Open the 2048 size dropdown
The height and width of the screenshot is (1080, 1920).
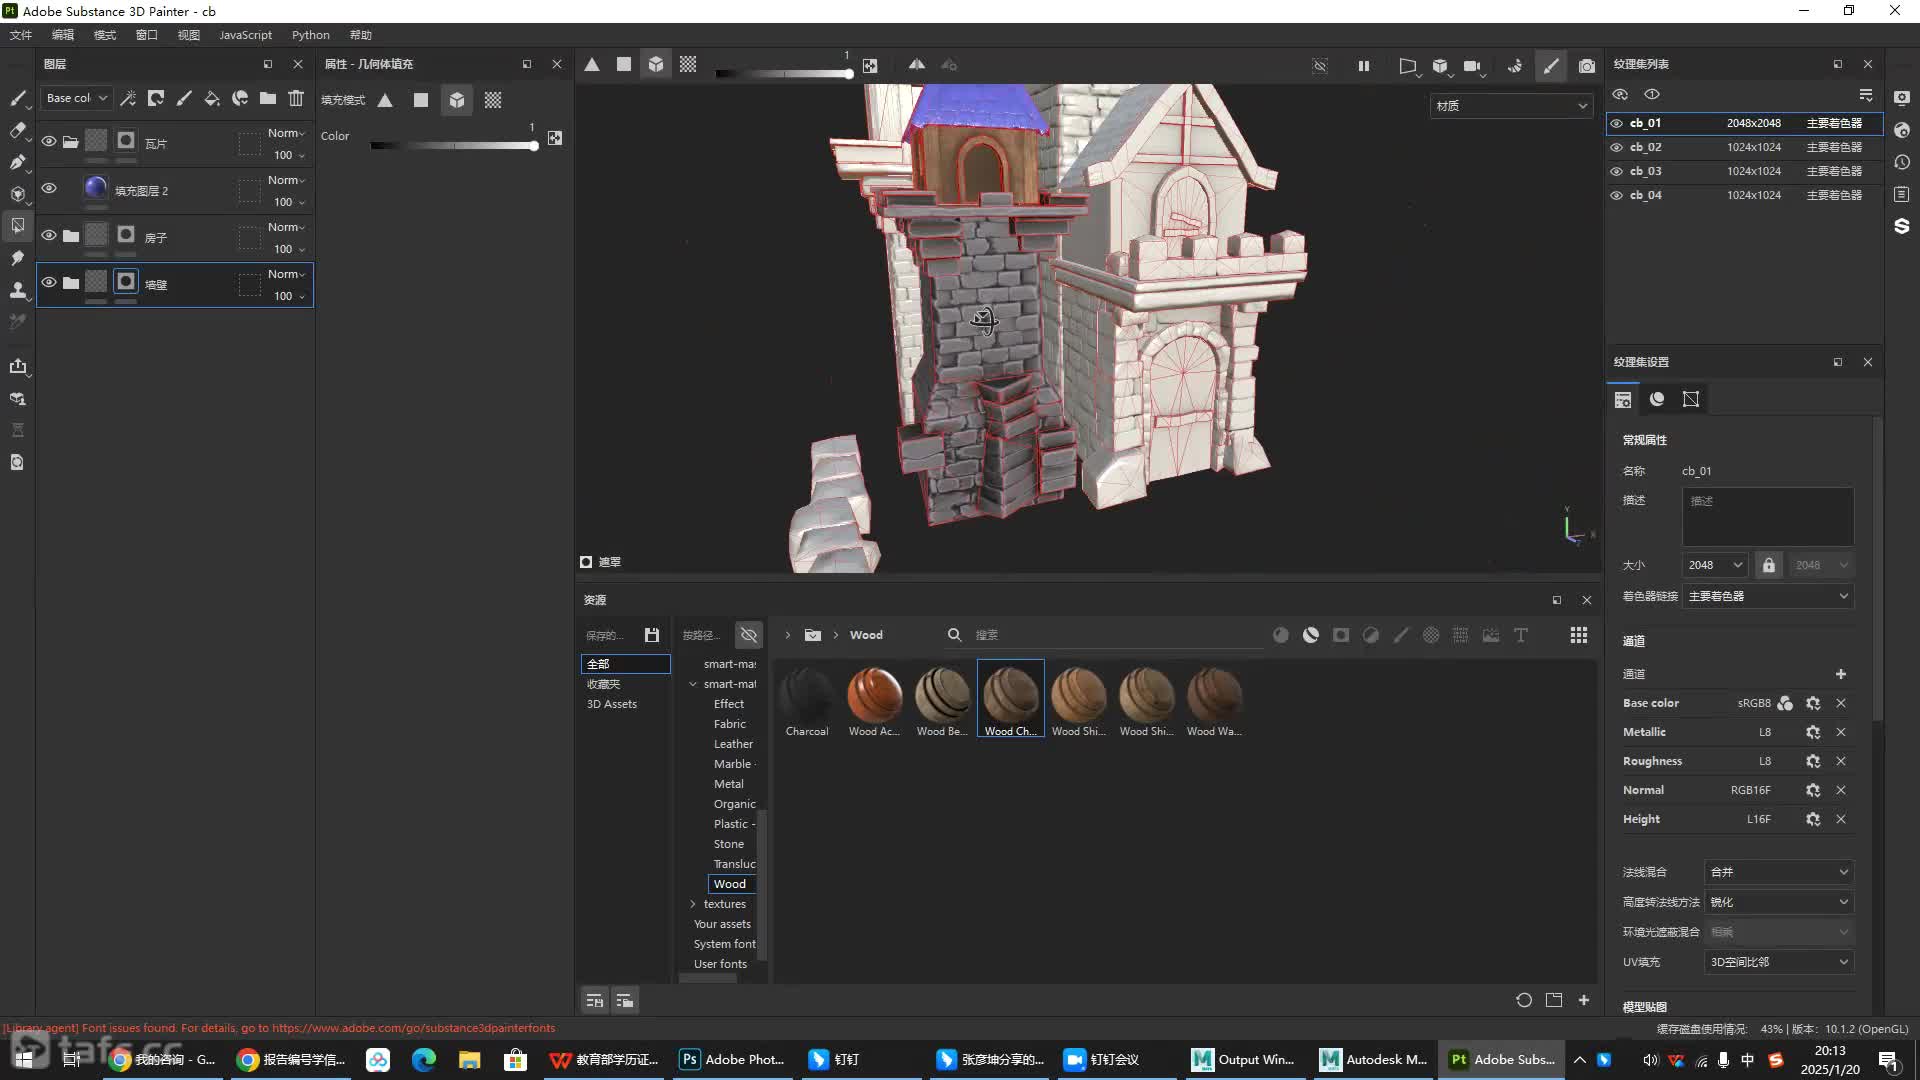click(1715, 565)
